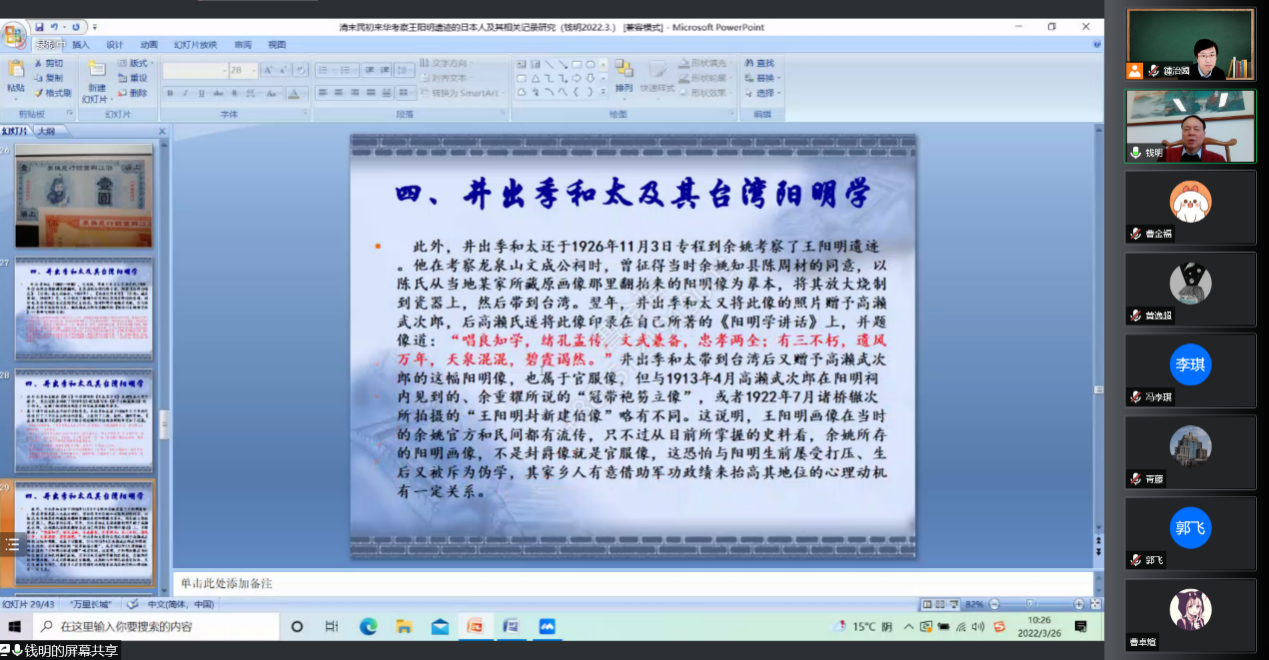Expand the font size dropdown
This screenshot has height=660, width=1269.
coord(252,70)
